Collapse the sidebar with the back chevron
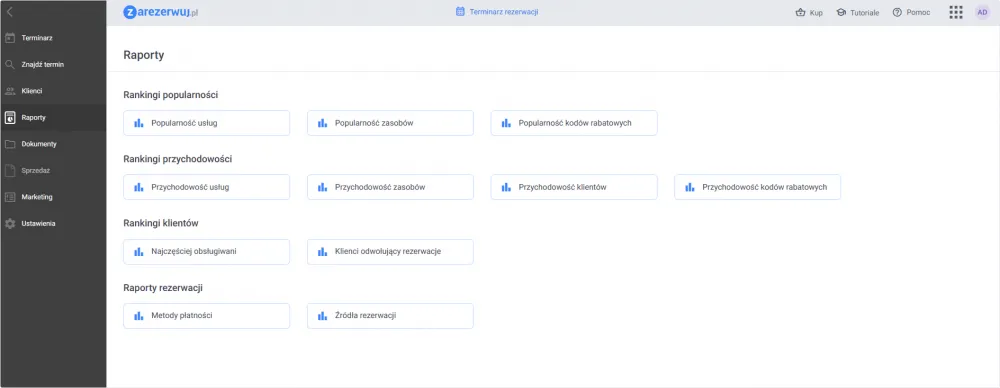The height and width of the screenshot is (388, 1000). (10, 11)
